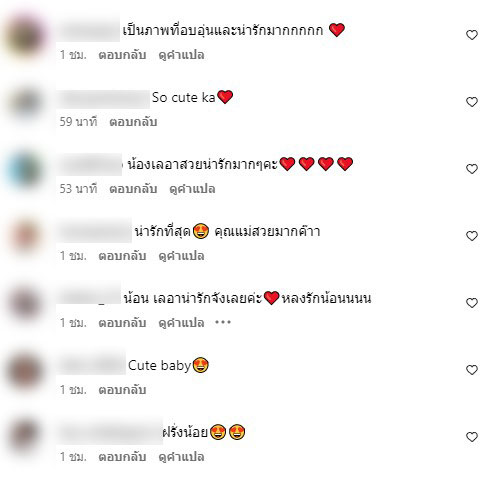
Task: Like the "So cute ka" comment
Action: (x=472, y=102)
